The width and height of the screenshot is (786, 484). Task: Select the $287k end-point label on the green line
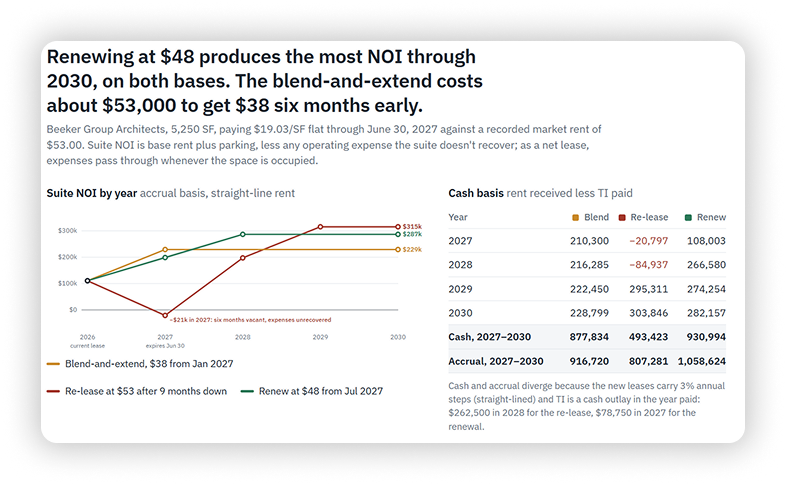[412, 234]
